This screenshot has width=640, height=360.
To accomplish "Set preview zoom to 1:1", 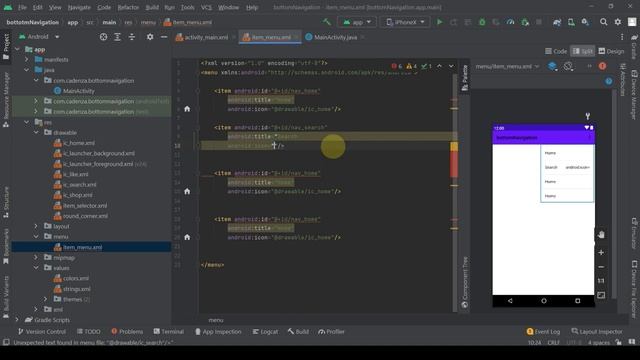I will tap(601, 281).
